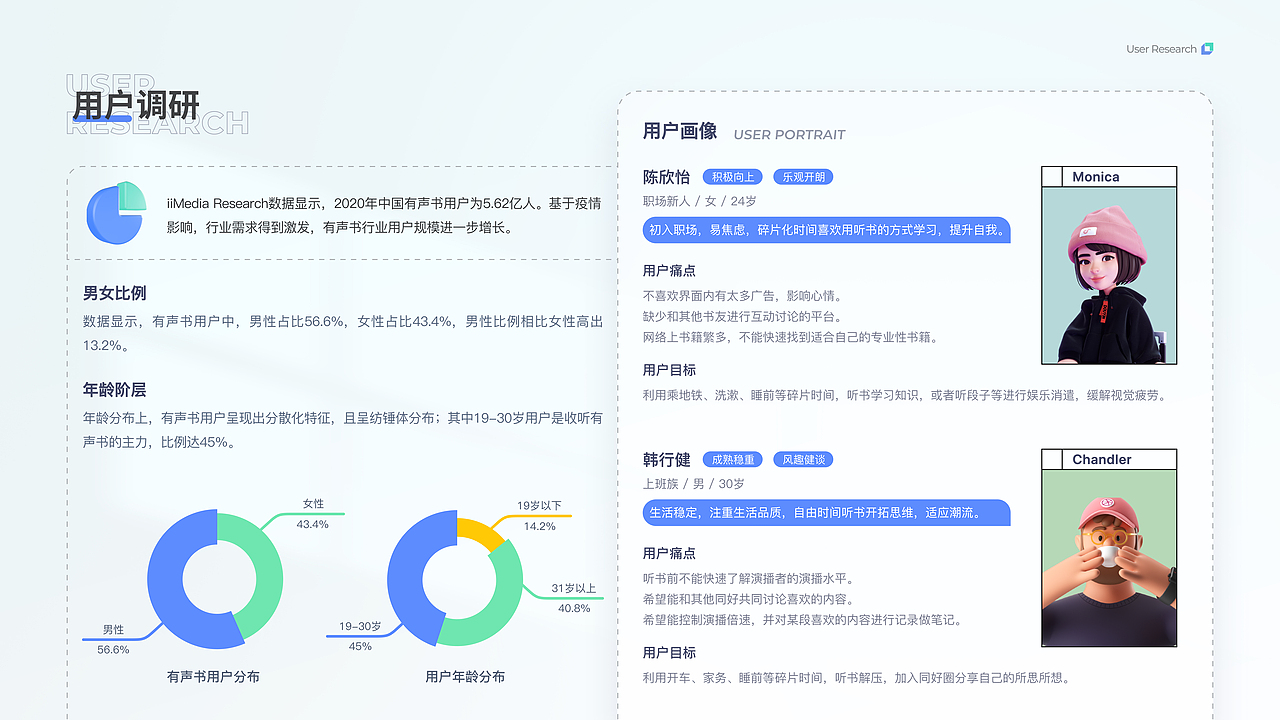Image resolution: width=1280 pixels, height=720 pixels.
Task: Click the line 听书前不能快速了解演播者的演播水平。
Action: point(751,579)
